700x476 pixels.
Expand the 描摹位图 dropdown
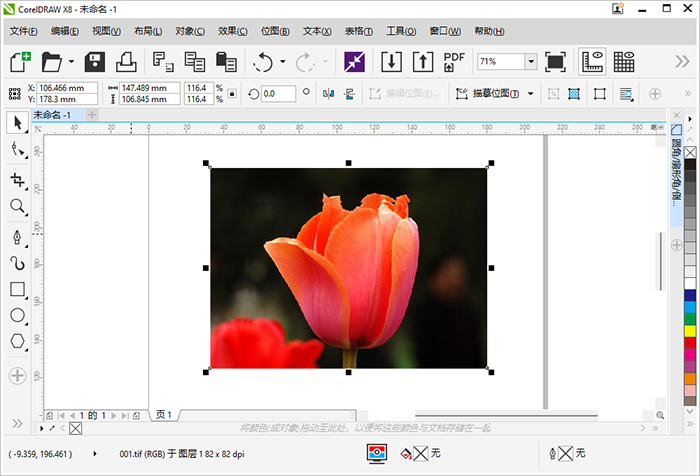(x=529, y=94)
